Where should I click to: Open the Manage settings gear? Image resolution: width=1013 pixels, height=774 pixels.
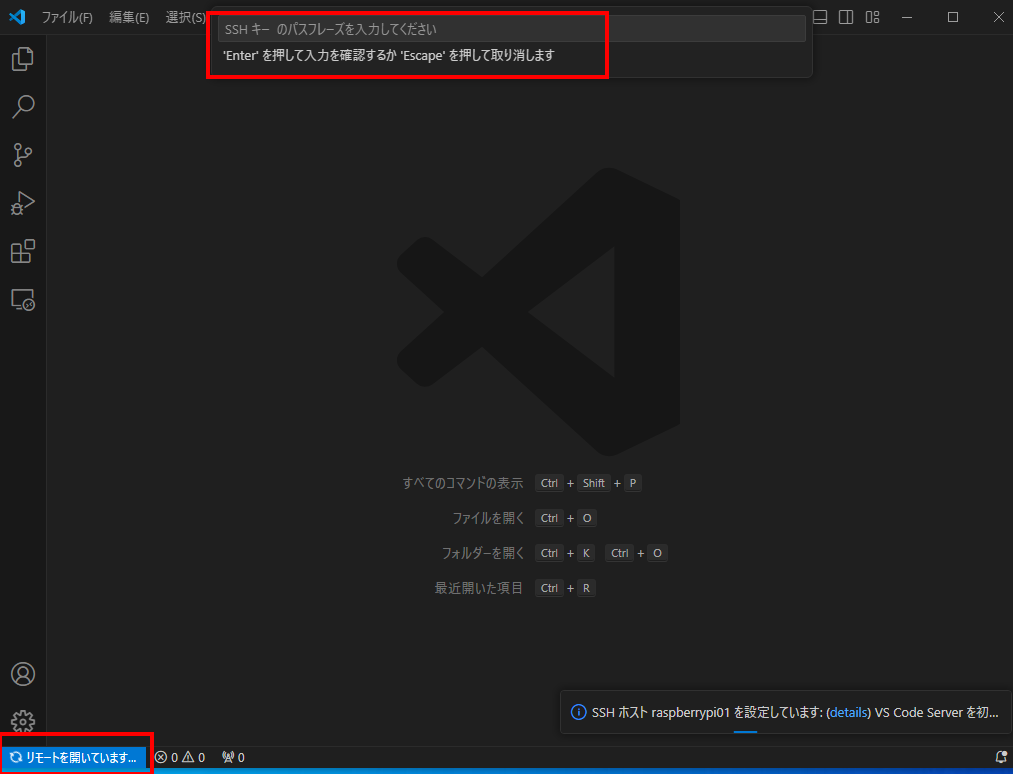click(22, 721)
